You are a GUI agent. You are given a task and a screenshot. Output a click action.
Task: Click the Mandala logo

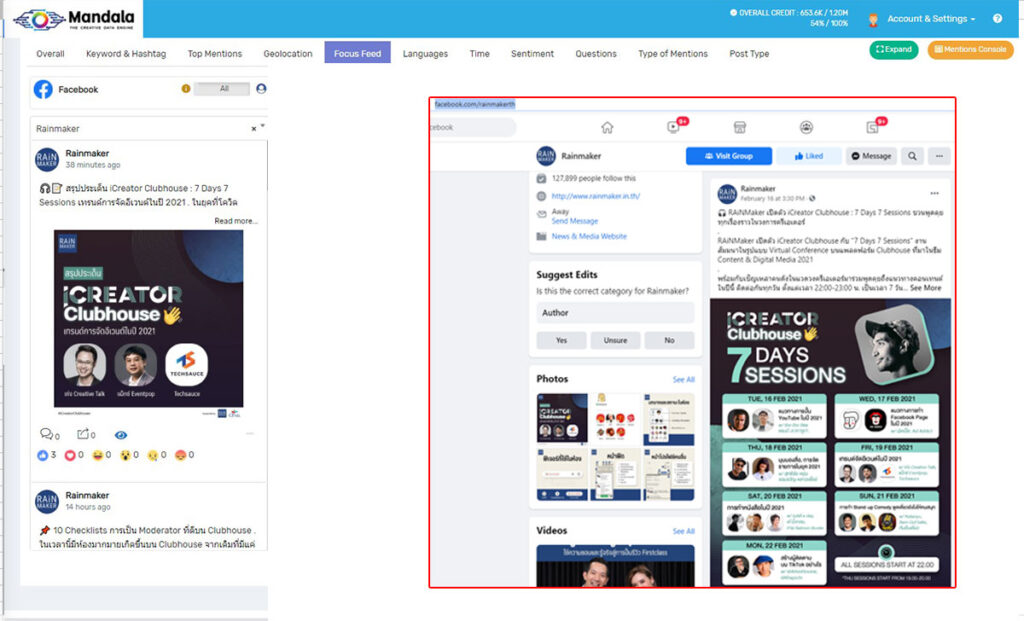pyautogui.click(x=74, y=19)
